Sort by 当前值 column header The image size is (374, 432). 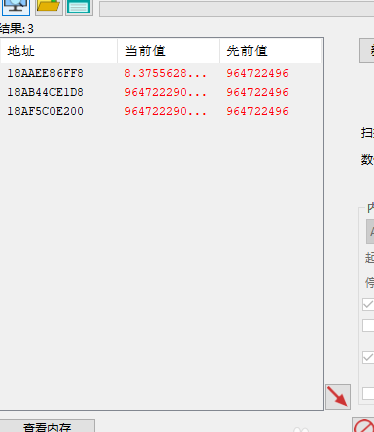[x=168, y=51]
